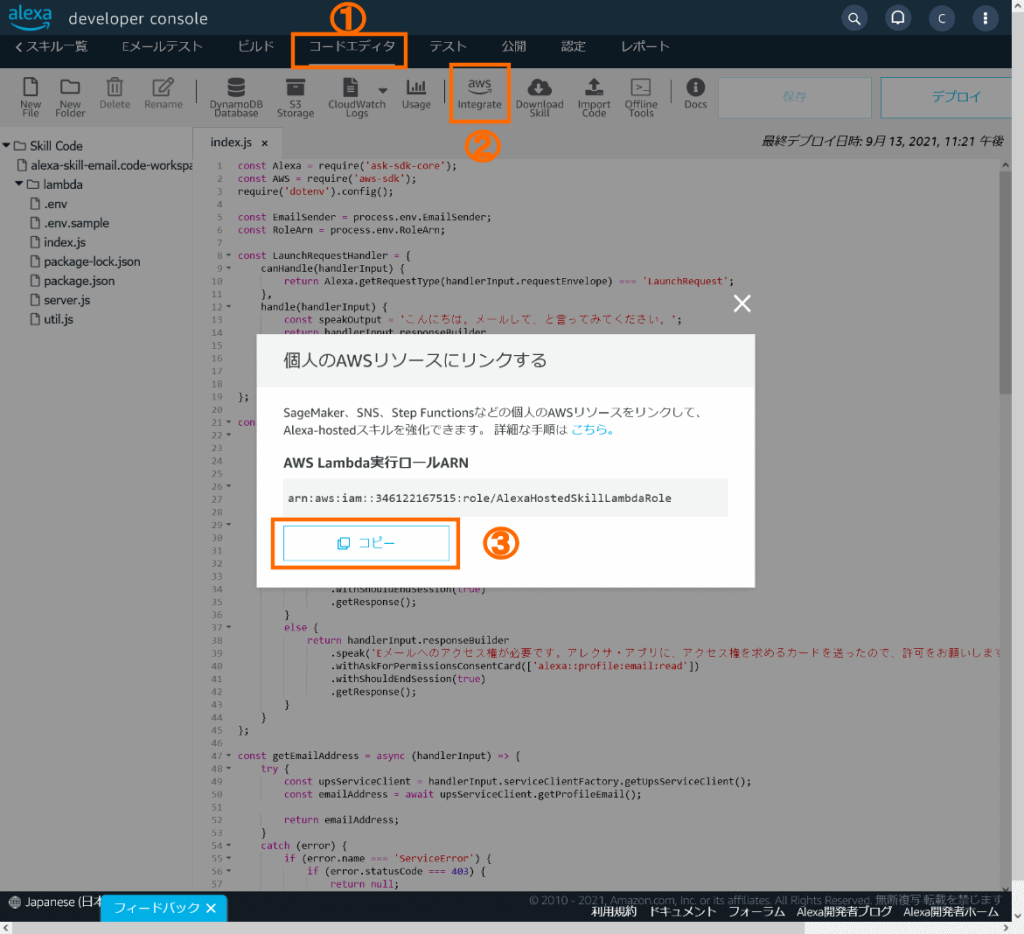Open the こちら link in the dialog

click(x=590, y=430)
